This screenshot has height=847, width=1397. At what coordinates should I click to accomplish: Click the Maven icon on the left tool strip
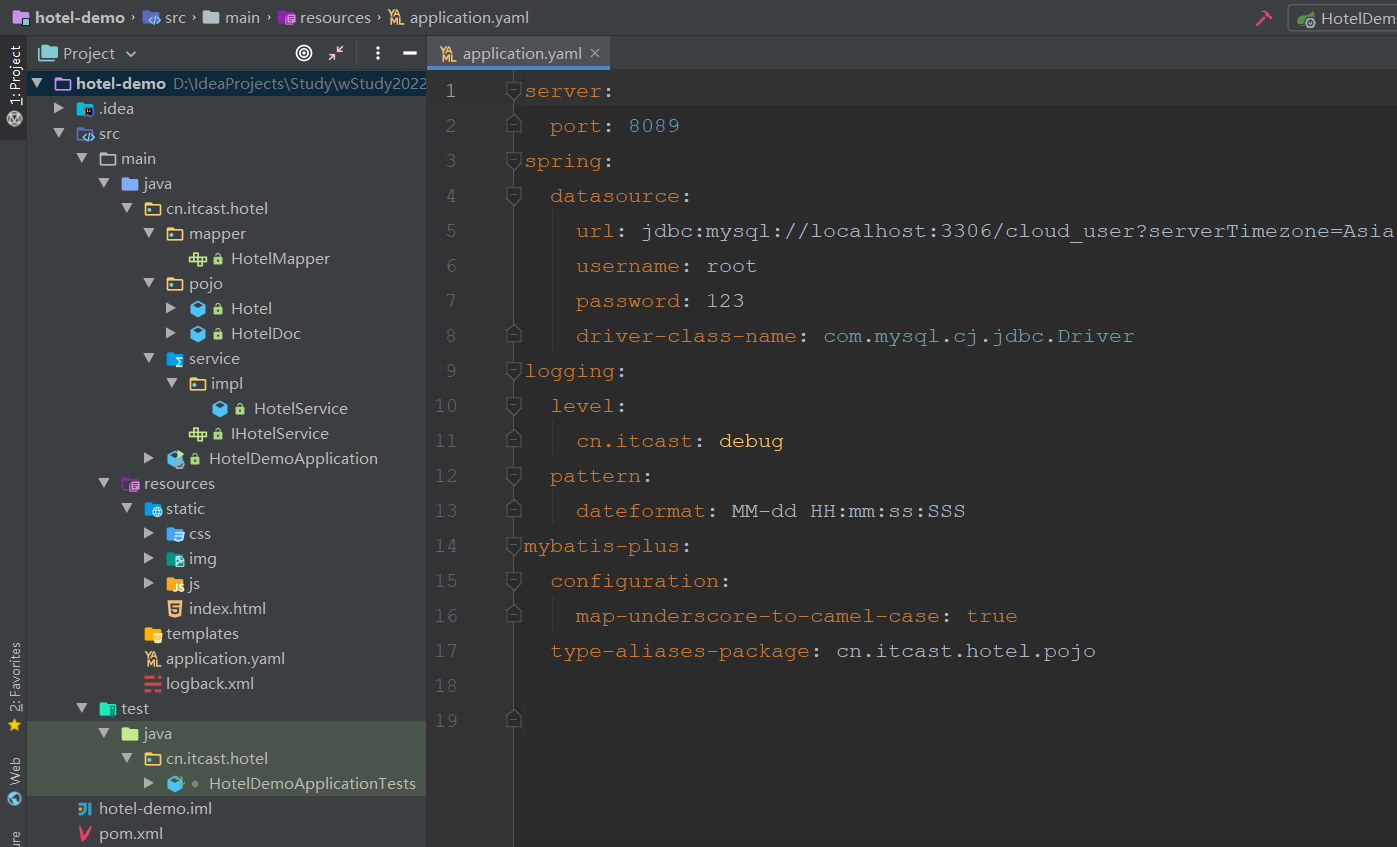click(14, 118)
